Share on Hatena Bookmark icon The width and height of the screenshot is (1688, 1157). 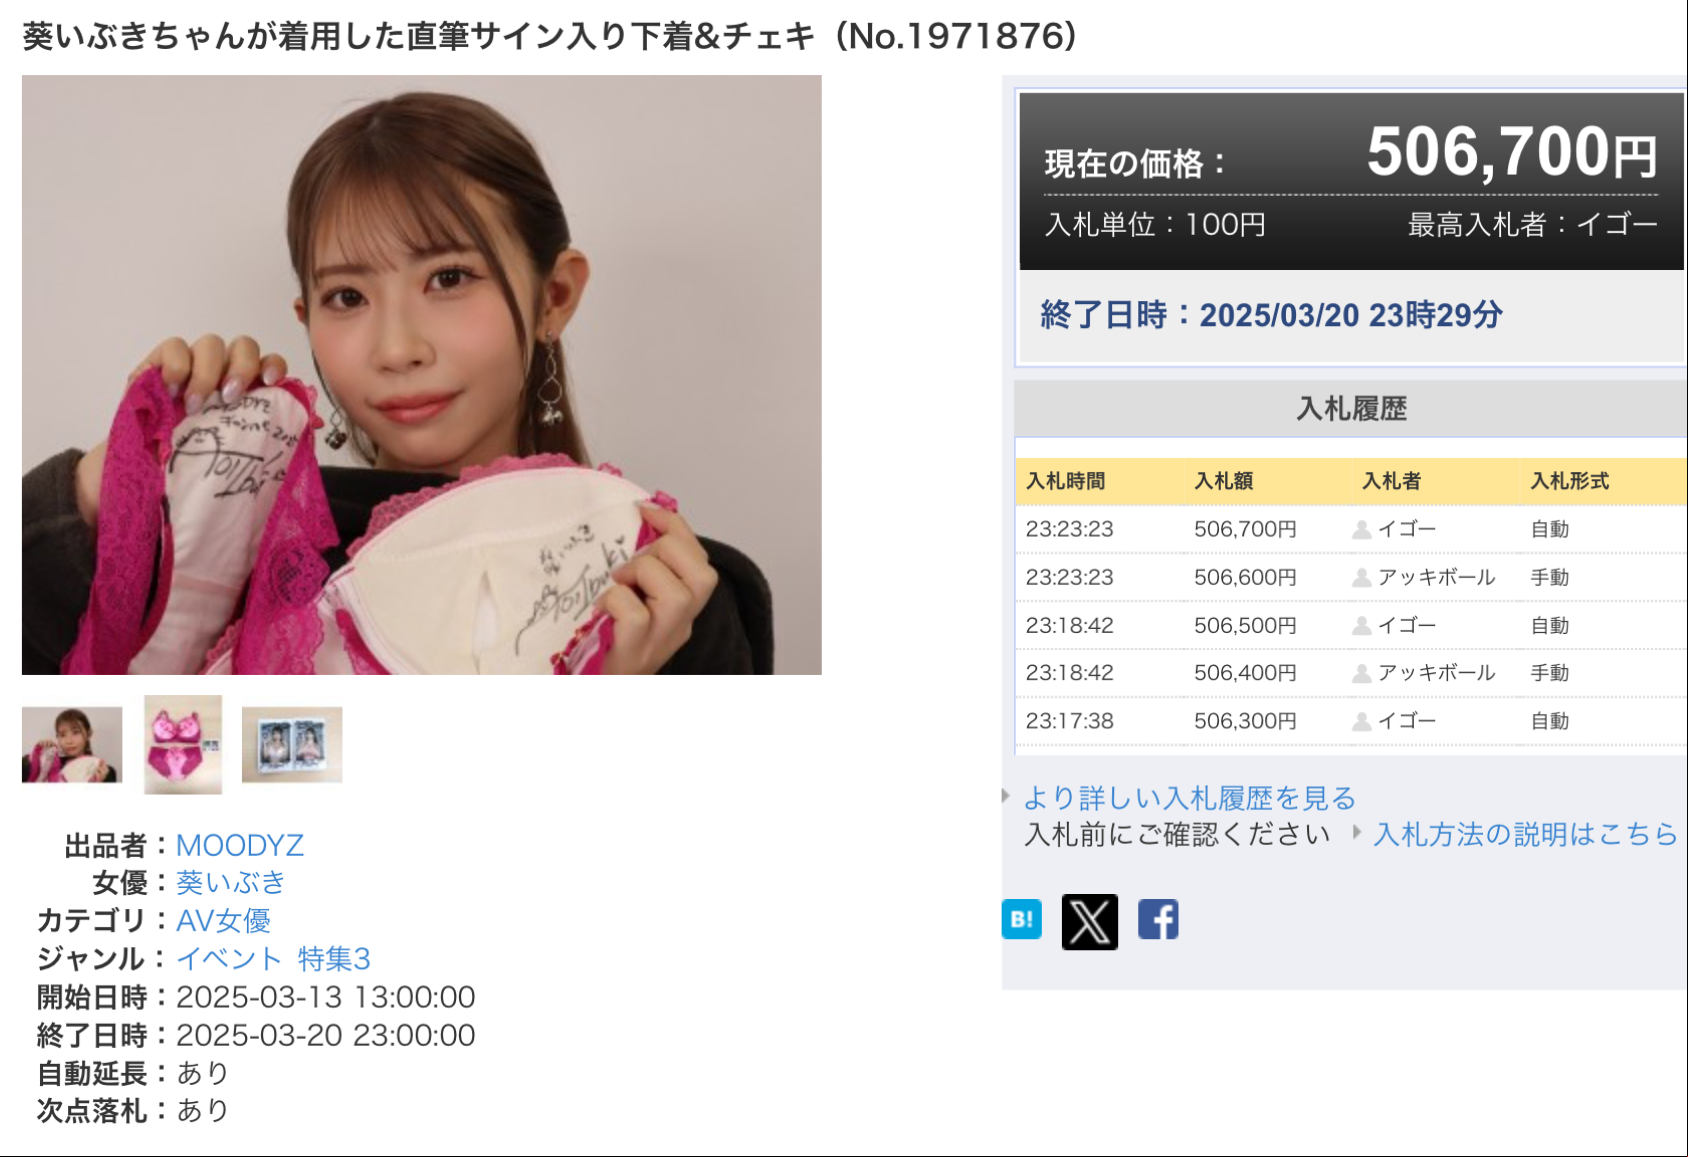[1021, 919]
